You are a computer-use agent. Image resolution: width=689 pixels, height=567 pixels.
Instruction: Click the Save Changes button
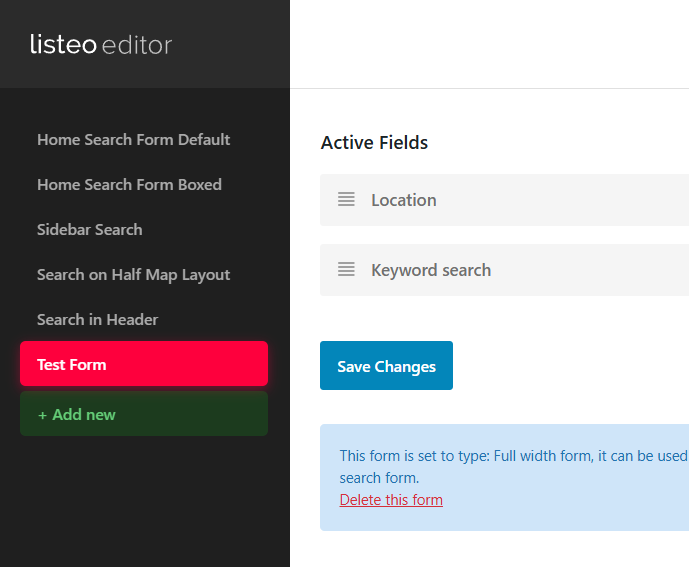point(386,366)
